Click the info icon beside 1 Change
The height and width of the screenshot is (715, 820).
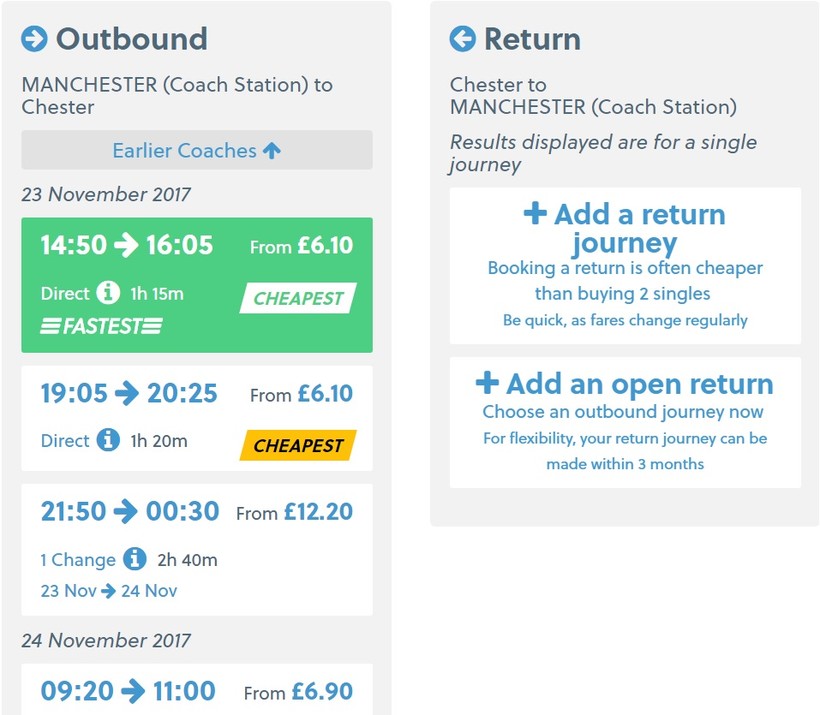click(x=134, y=559)
